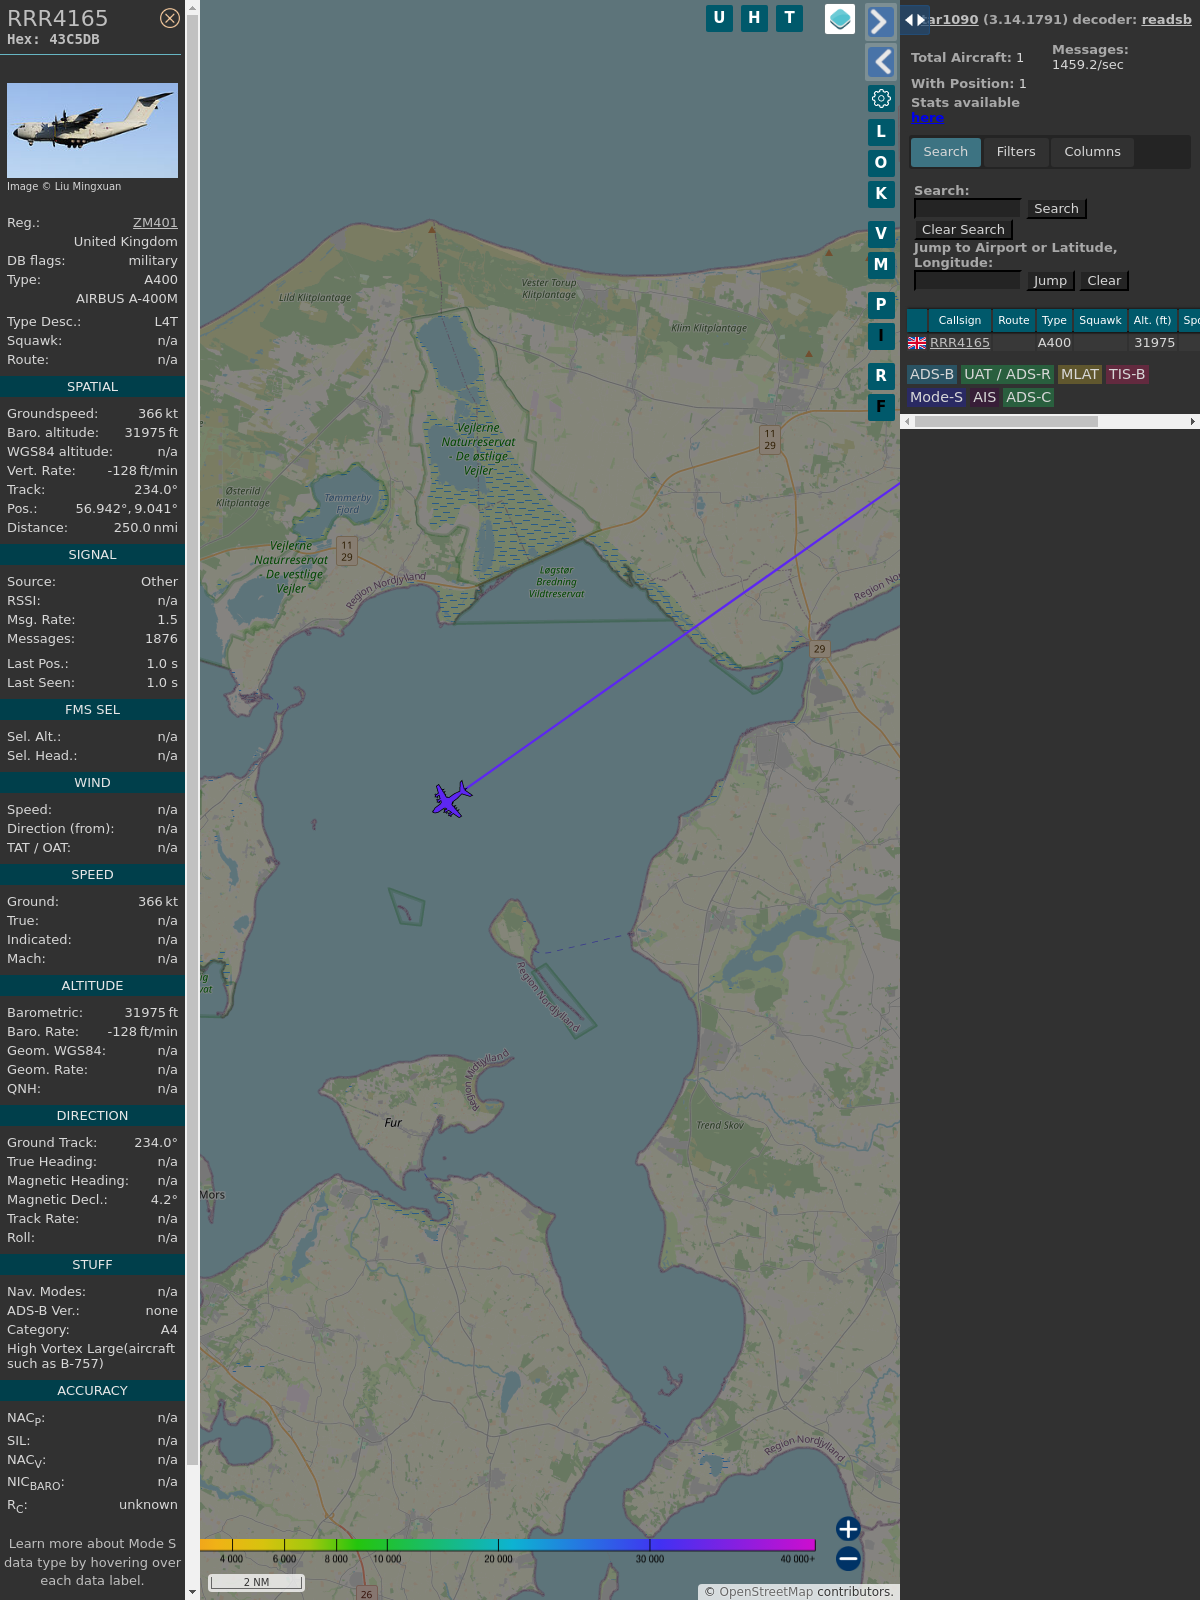Open the ZM401 registration link
1200x1600 pixels.
tap(155, 223)
